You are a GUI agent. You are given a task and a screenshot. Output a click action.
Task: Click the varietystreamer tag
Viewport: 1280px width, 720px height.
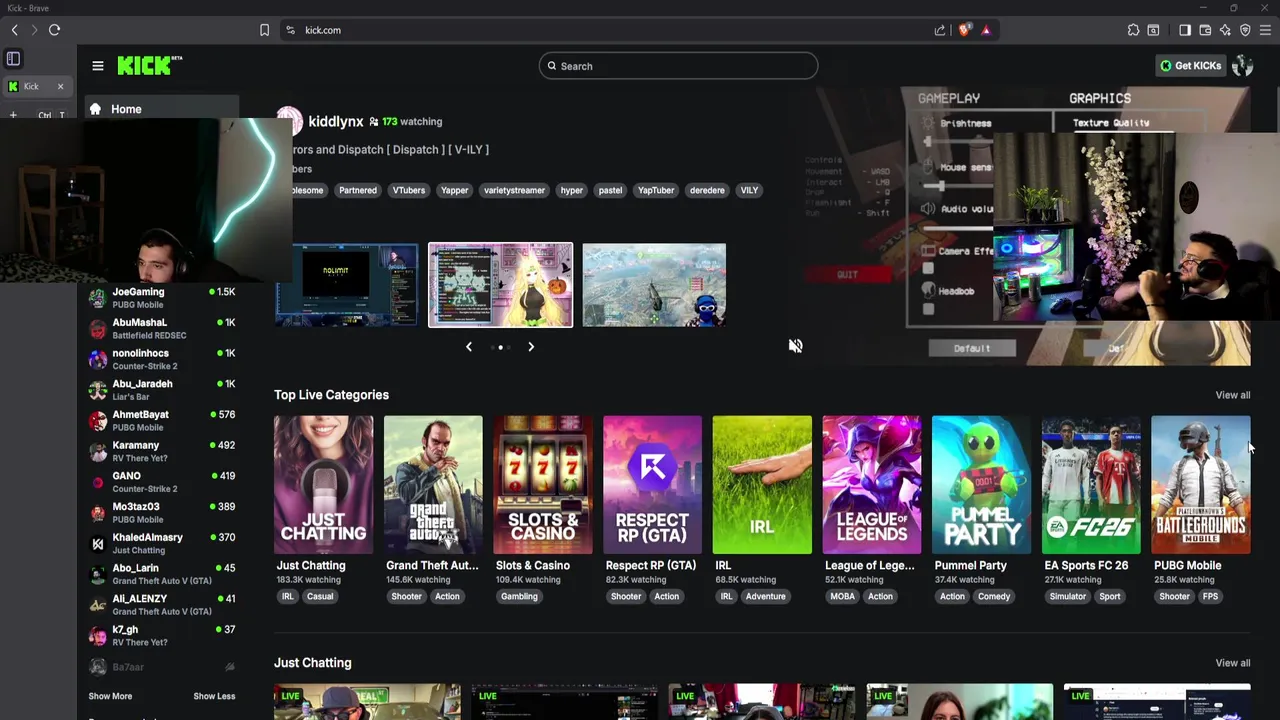[514, 190]
